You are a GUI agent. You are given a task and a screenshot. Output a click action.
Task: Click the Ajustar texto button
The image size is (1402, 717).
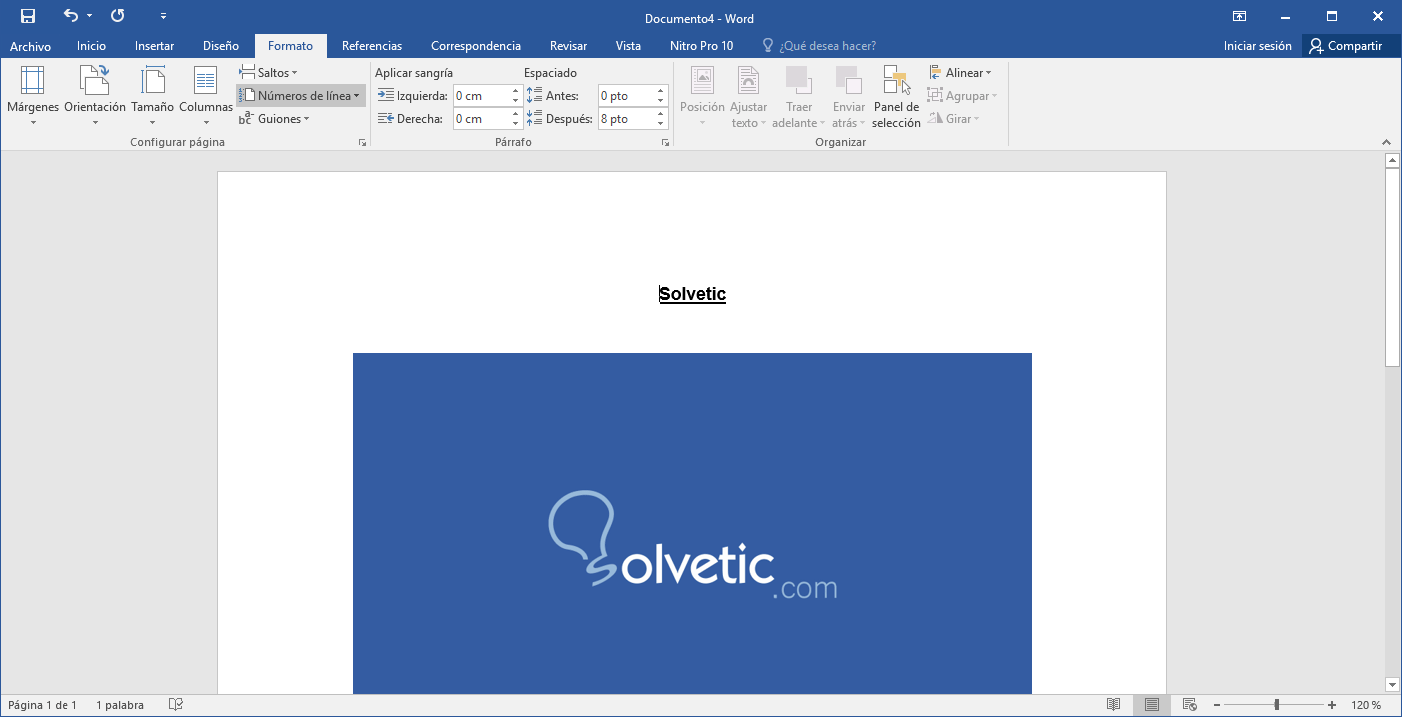pyautogui.click(x=748, y=96)
